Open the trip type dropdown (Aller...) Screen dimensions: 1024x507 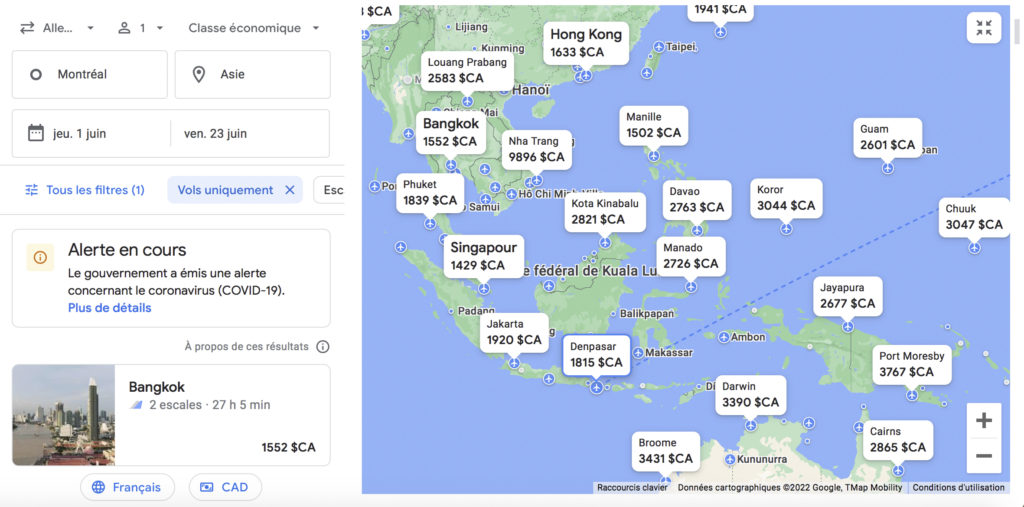click(x=58, y=28)
